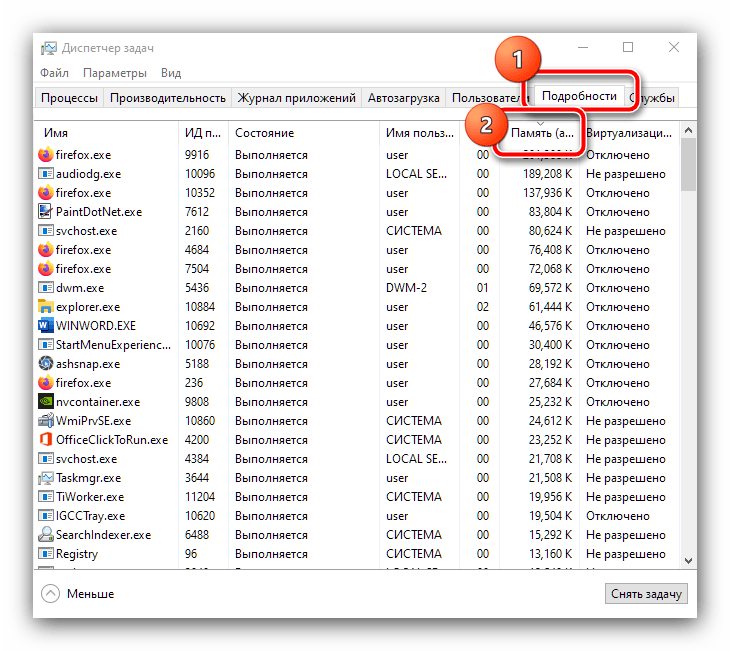The height and width of the screenshot is (651, 730).
Task: Click the firefox.exe icon for PID 4684
Action: click(x=46, y=250)
